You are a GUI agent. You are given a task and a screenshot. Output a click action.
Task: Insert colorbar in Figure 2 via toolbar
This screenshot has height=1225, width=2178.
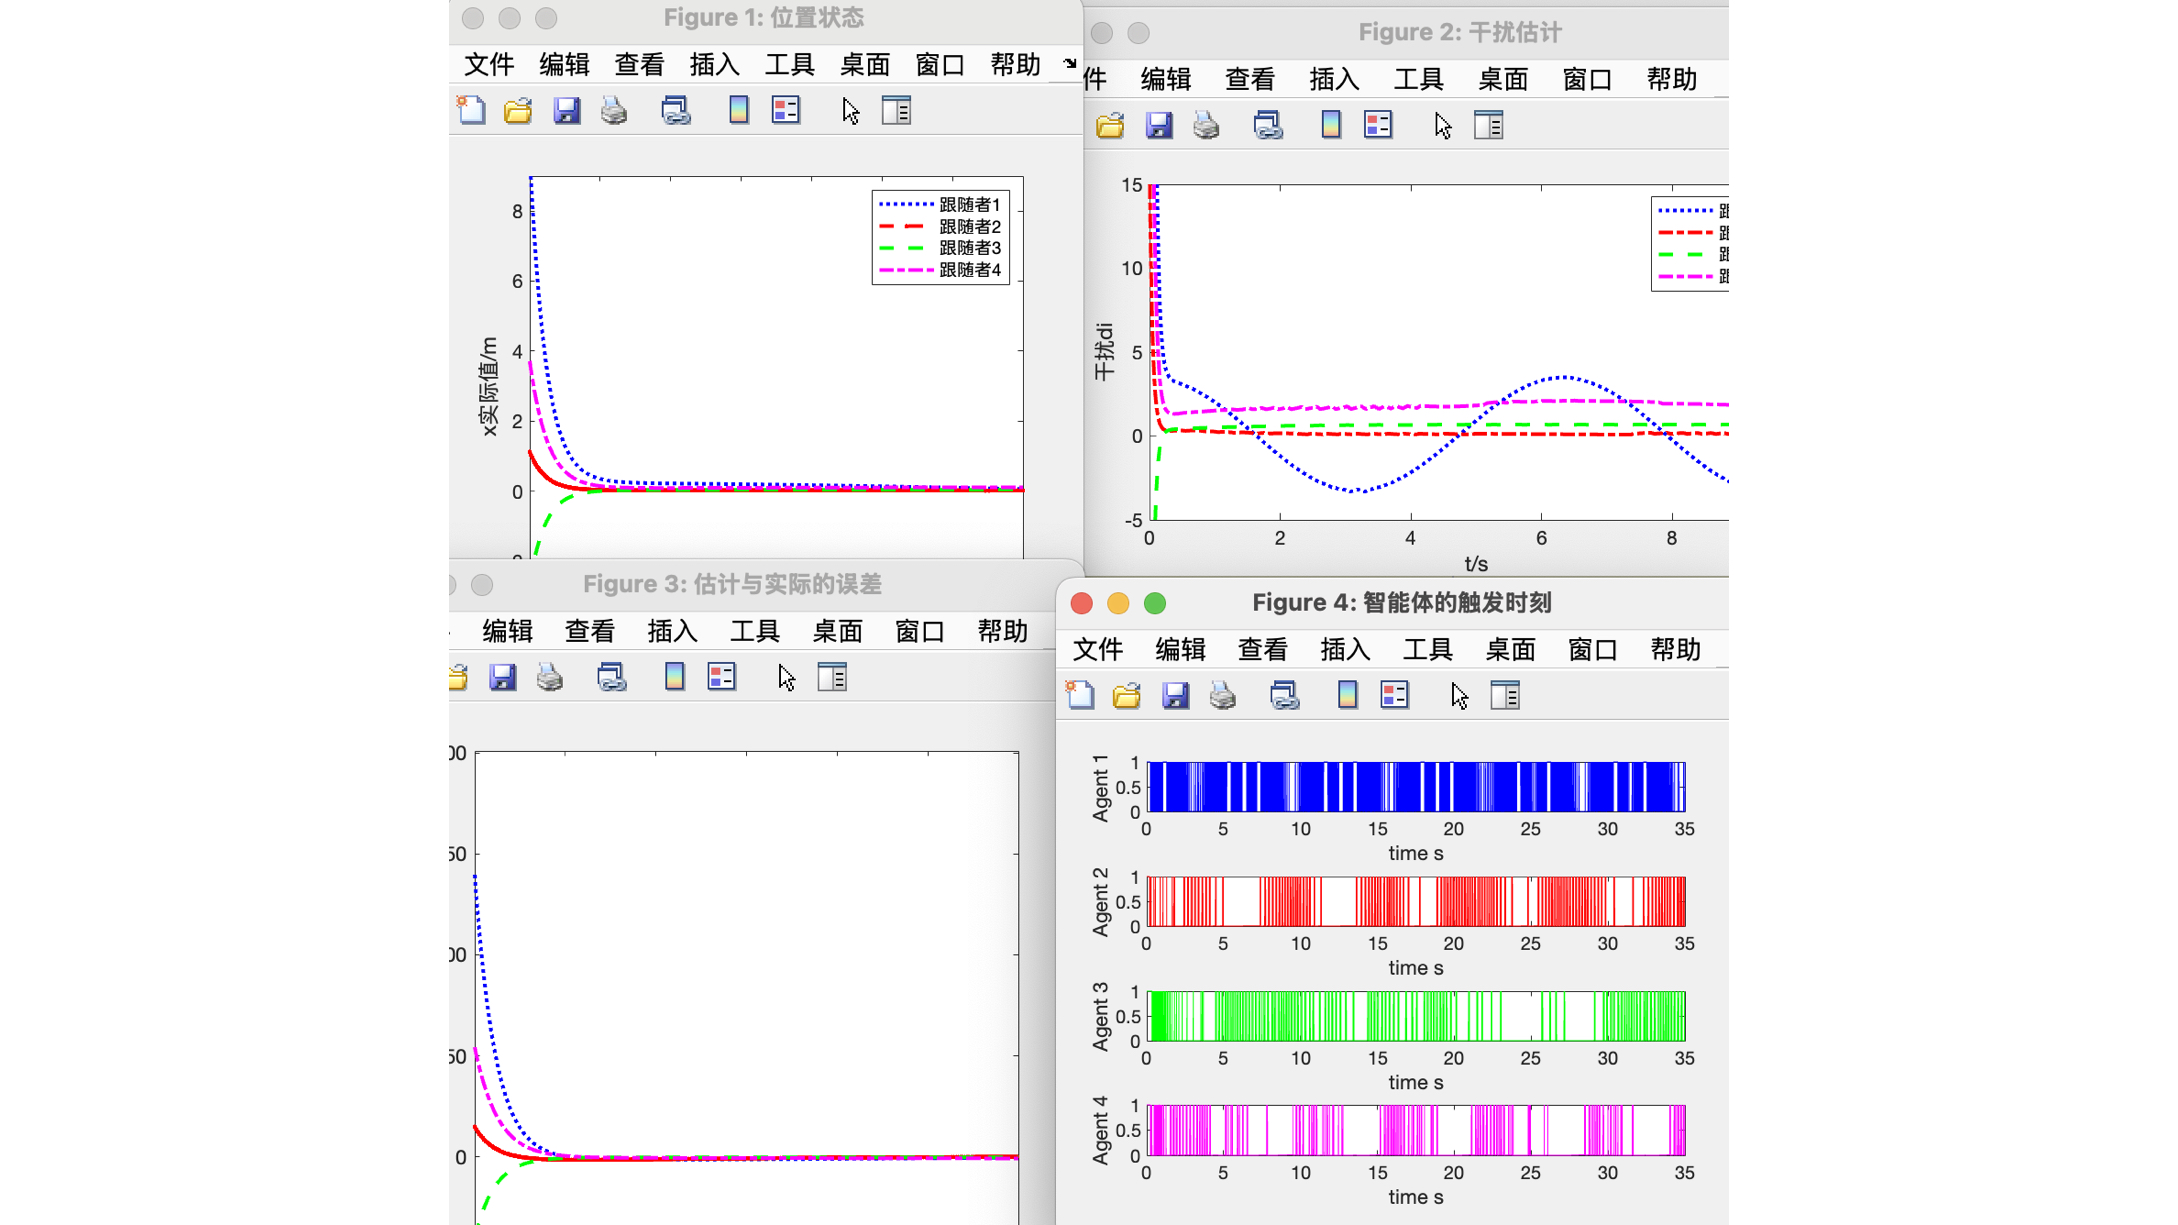1331,125
